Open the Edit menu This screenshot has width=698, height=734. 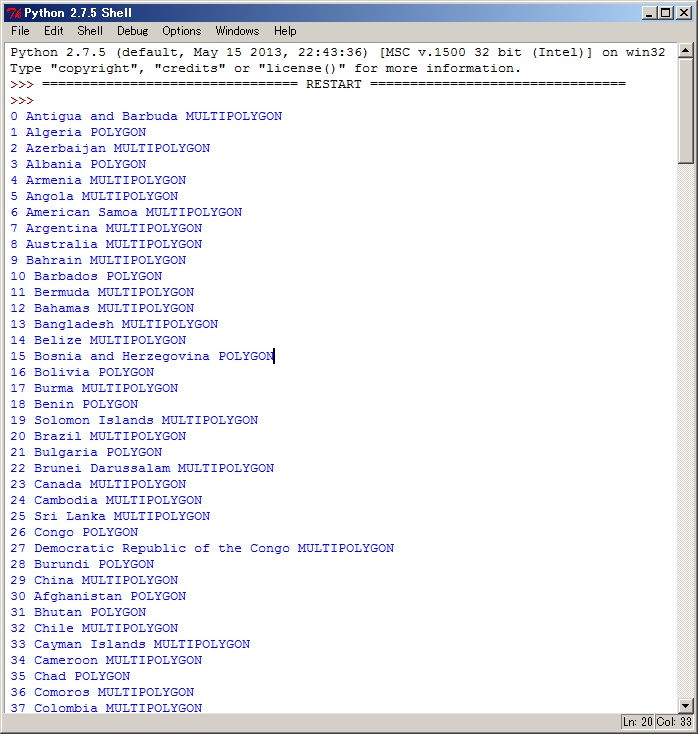click(x=53, y=31)
